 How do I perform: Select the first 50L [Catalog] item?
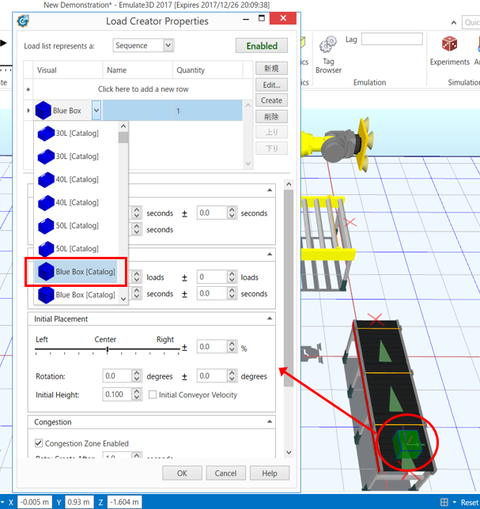point(76,226)
